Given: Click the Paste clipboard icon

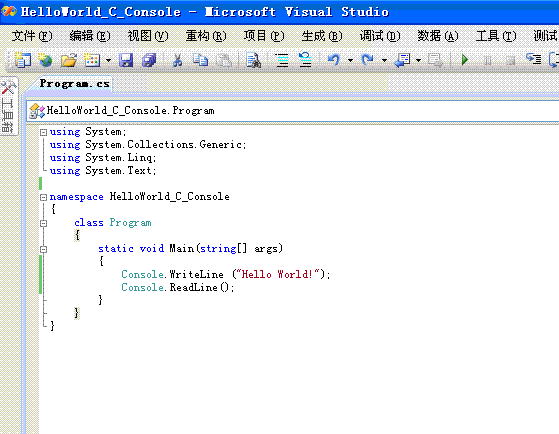Looking at the screenshot, I should pos(224,60).
